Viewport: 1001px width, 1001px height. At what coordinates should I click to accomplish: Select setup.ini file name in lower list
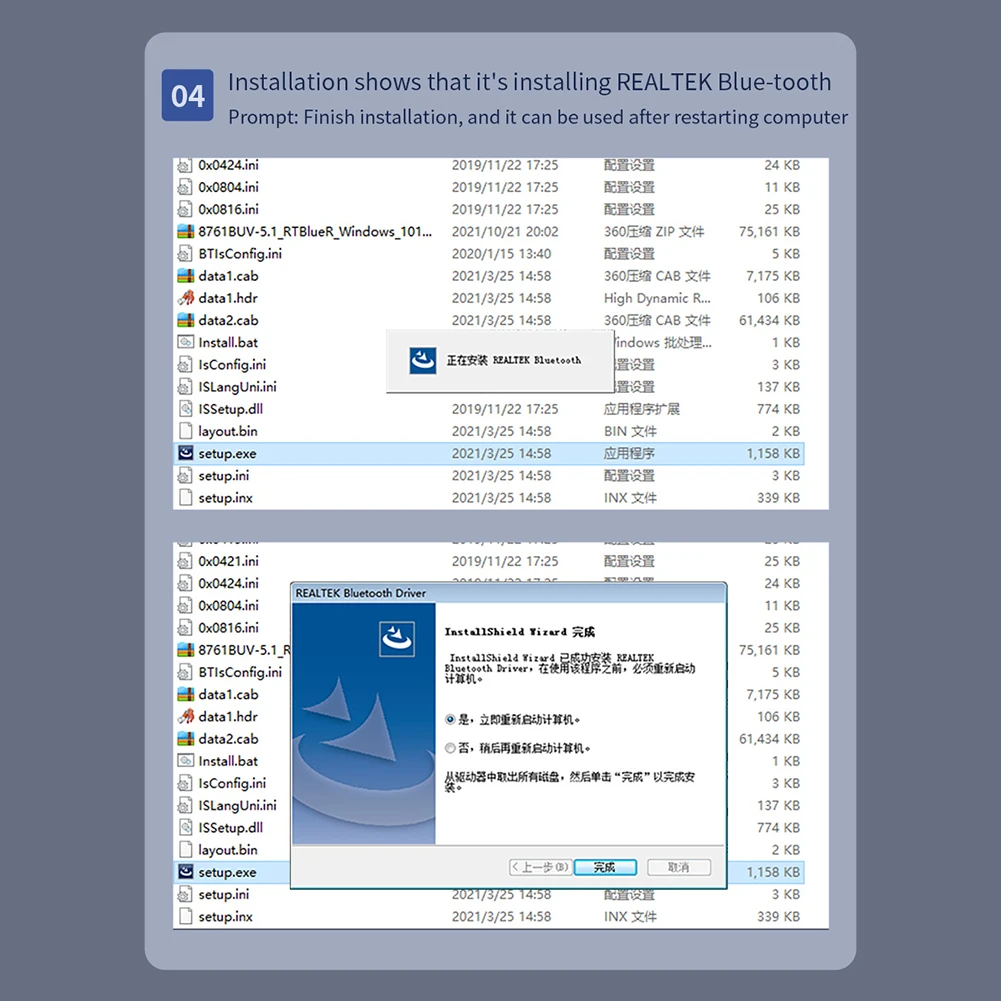224,894
